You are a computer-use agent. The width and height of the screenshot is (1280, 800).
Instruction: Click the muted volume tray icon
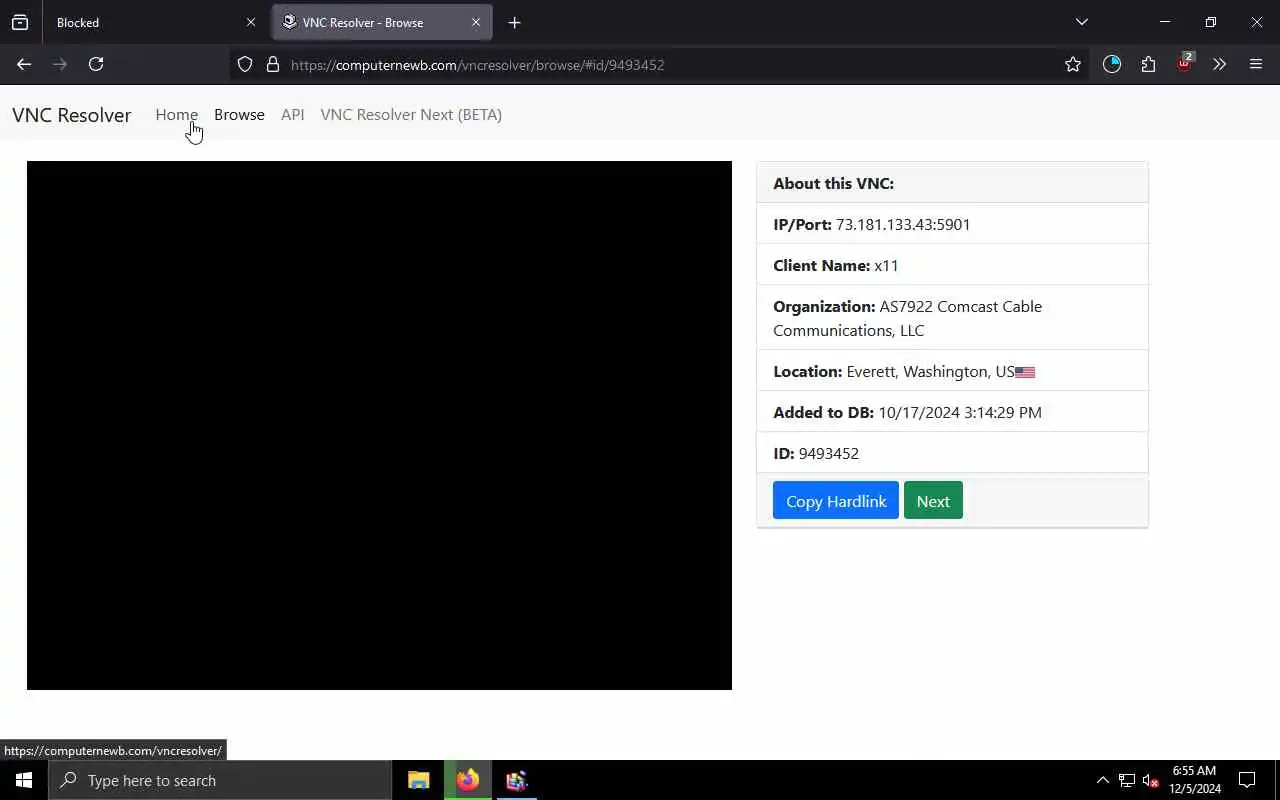tap(1151, 781)
